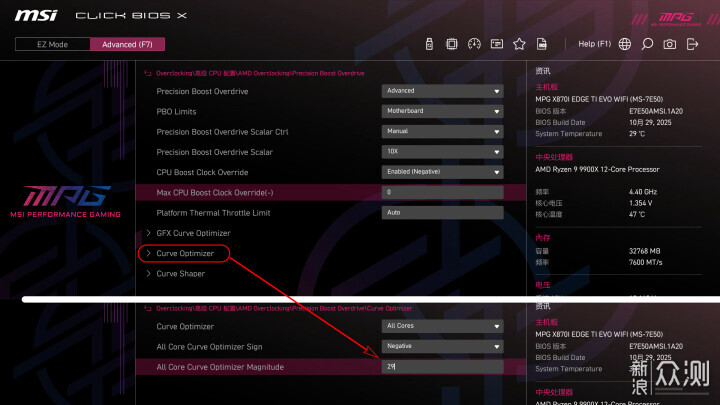
Task: Select Max CPU Boost Clock Override(-) row
Action: [x=331, y=192]
